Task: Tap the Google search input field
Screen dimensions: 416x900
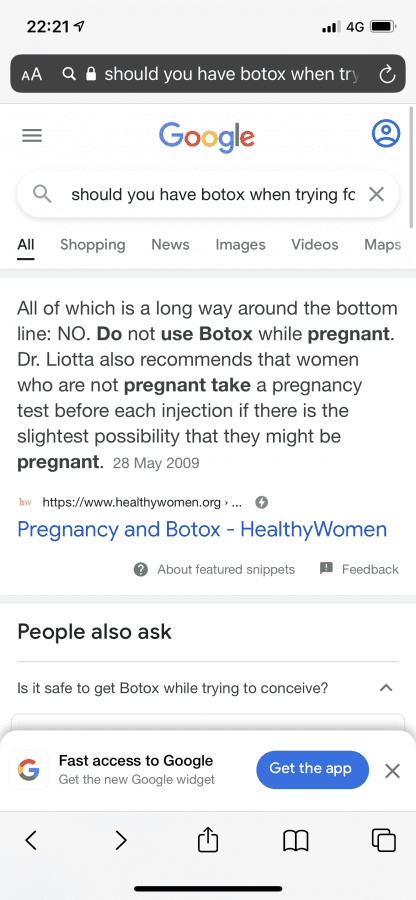Action: click(208, 195)
